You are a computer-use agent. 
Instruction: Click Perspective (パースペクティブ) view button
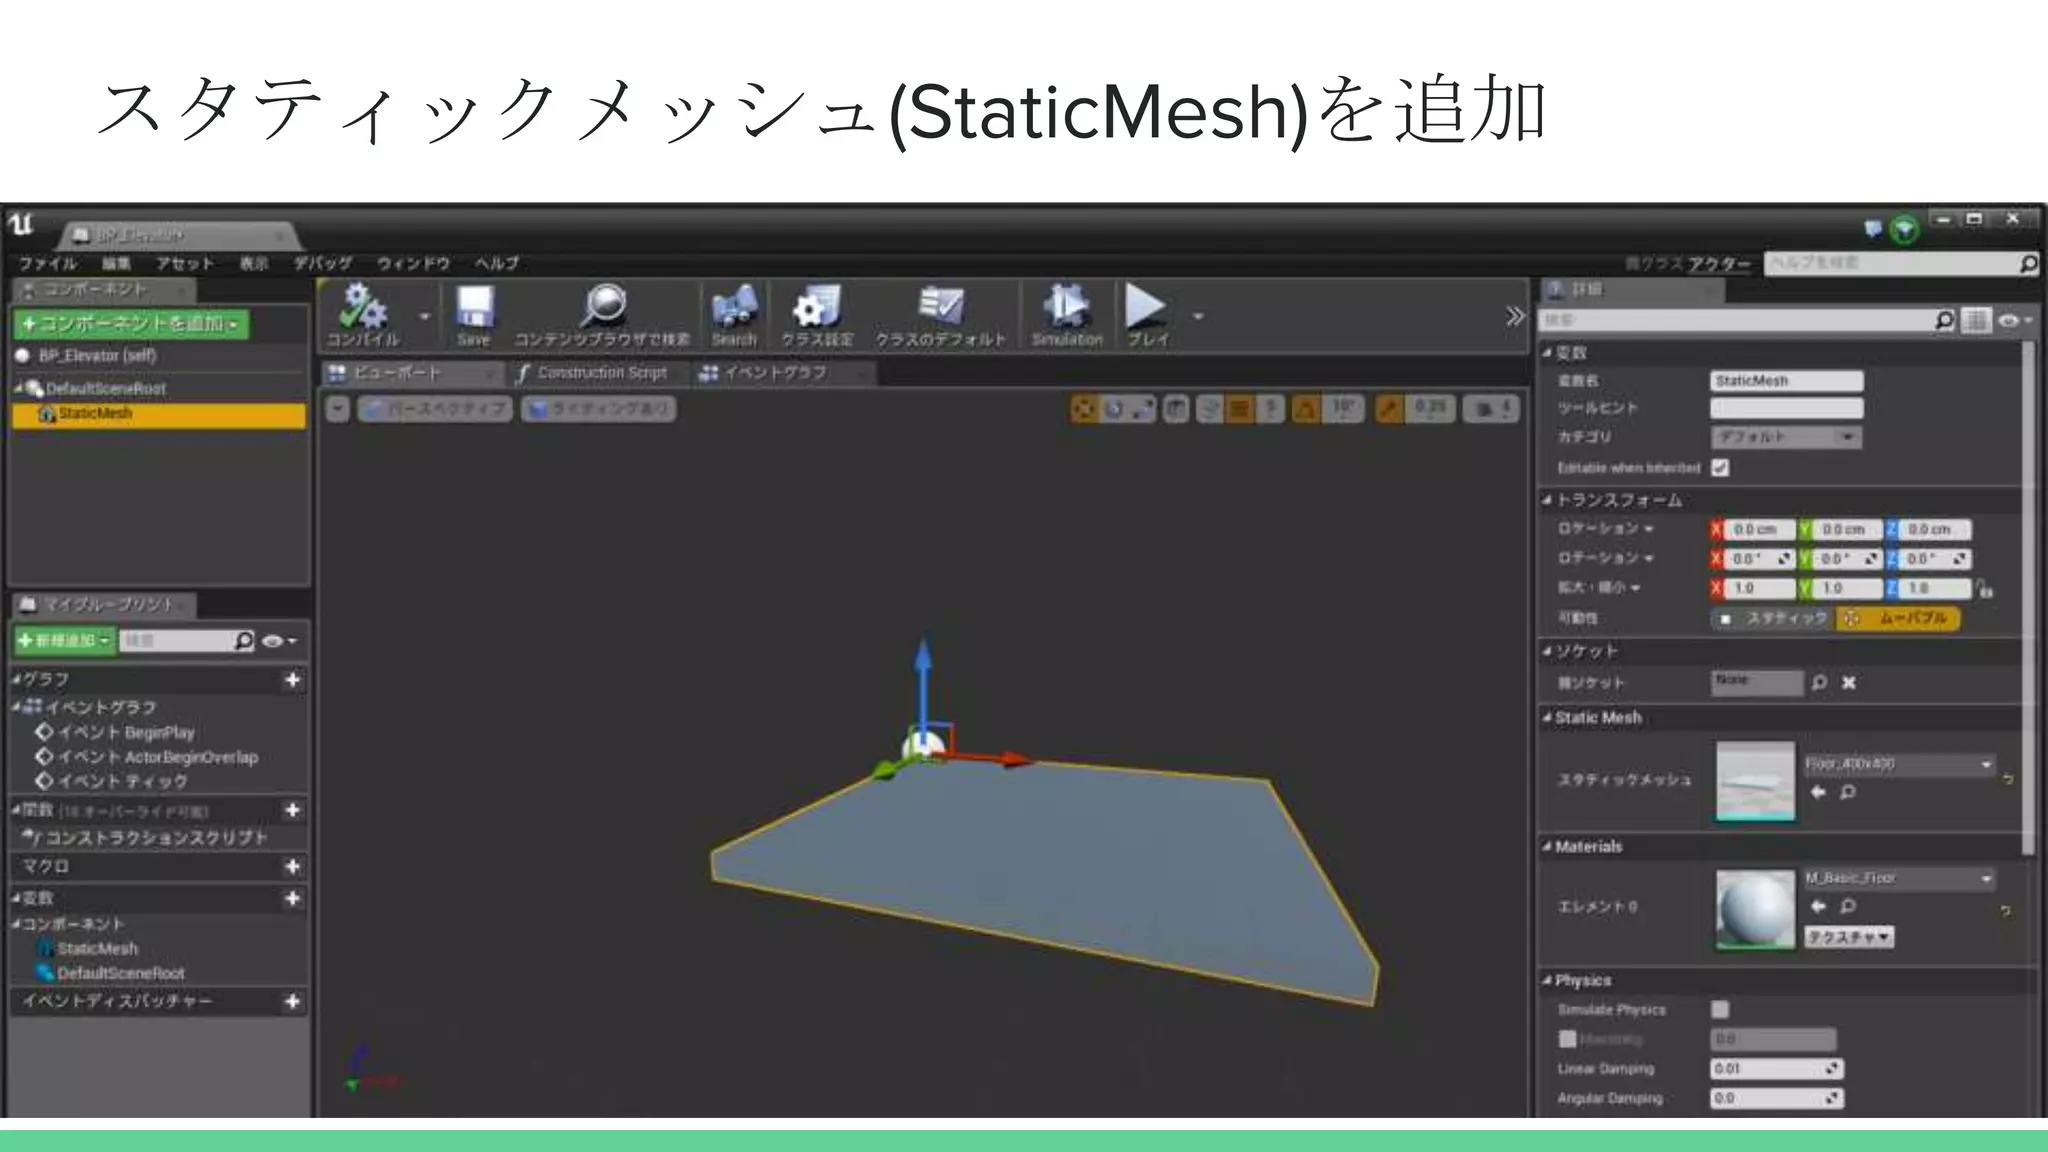(x=435, y=409)
